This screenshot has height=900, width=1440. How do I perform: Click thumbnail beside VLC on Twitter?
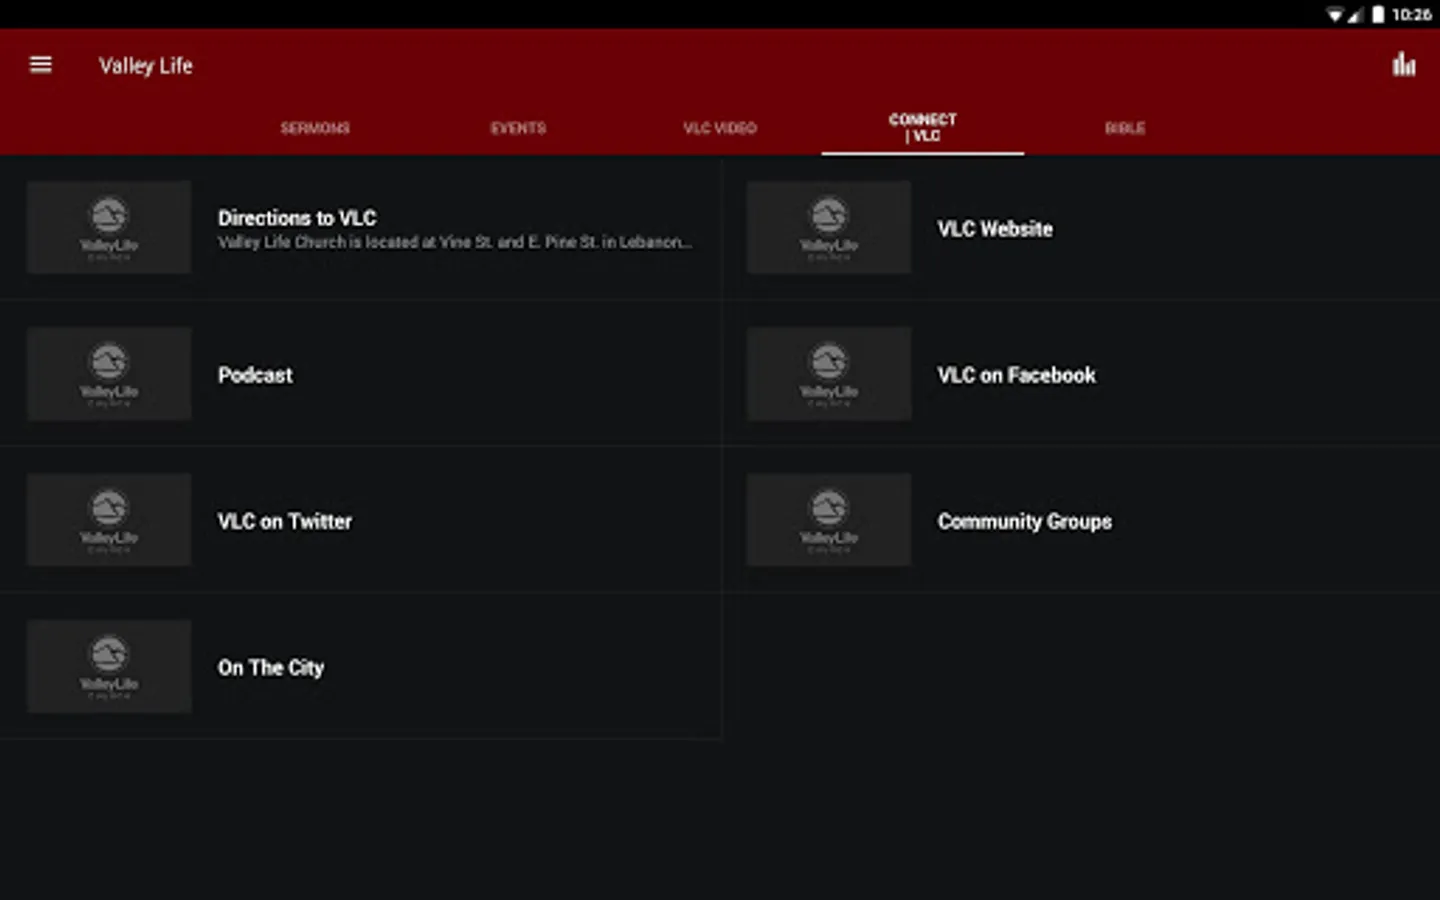(109, 520)
